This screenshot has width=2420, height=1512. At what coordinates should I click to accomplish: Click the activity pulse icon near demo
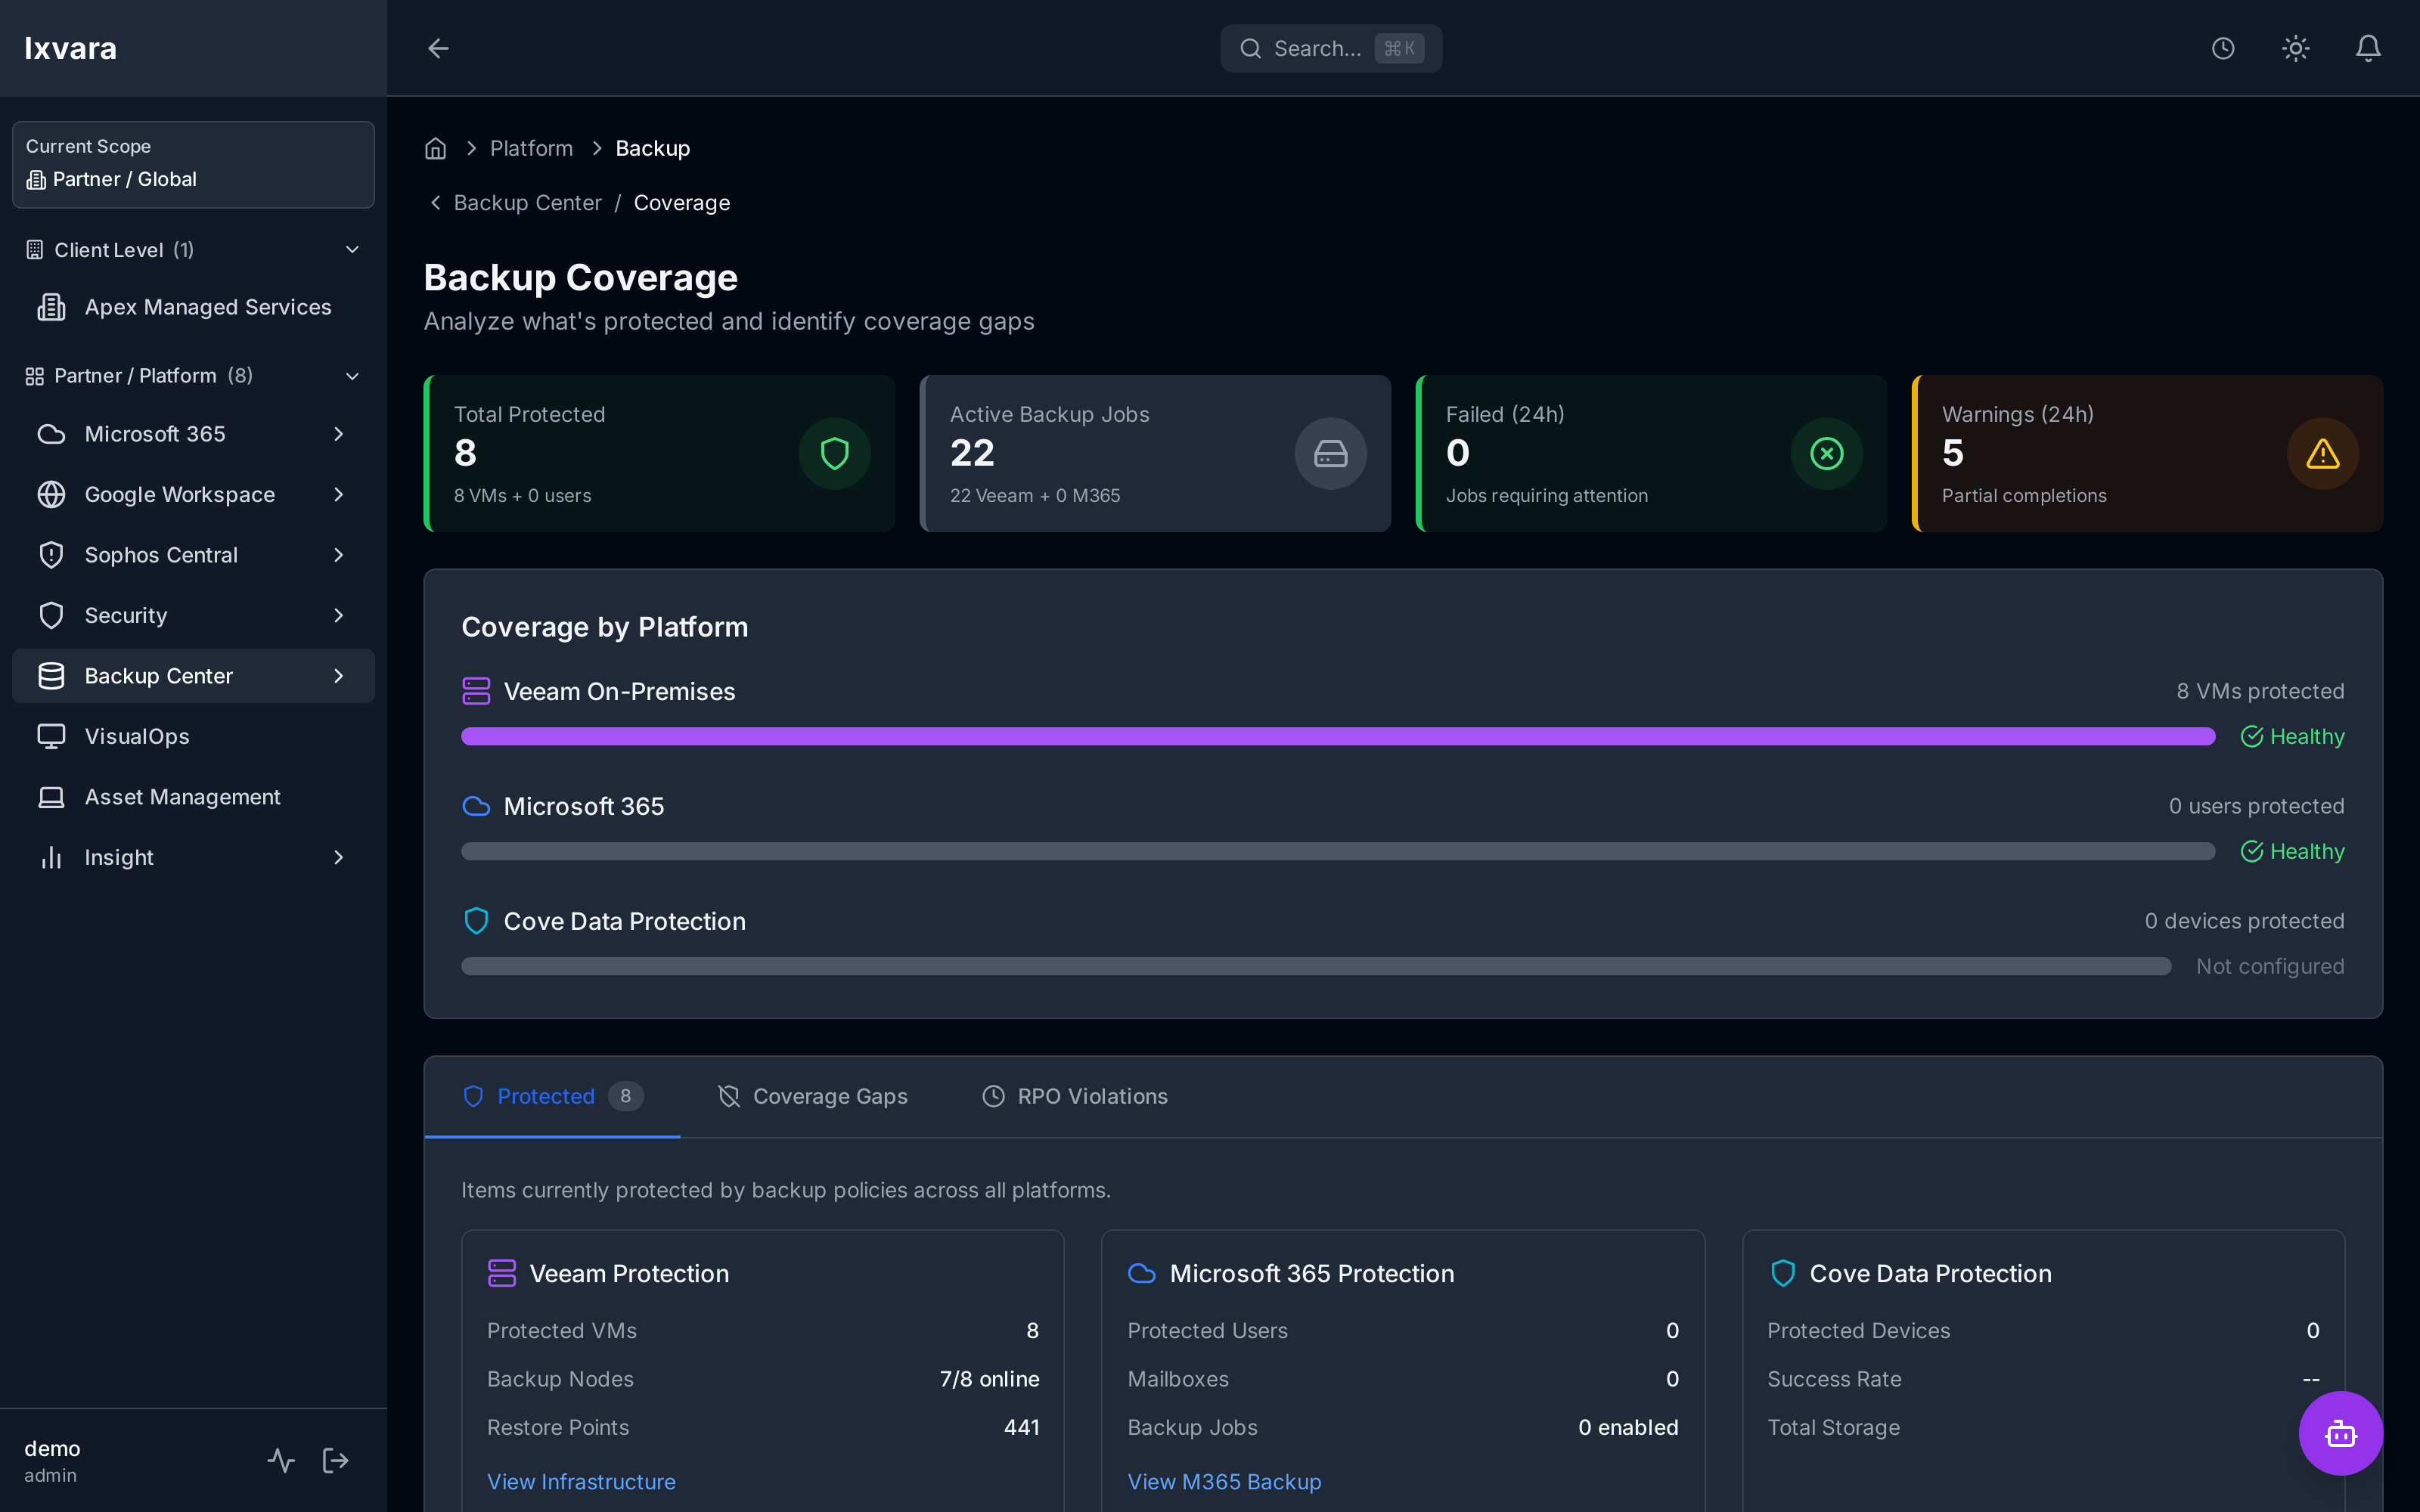tap(281, 1461)
